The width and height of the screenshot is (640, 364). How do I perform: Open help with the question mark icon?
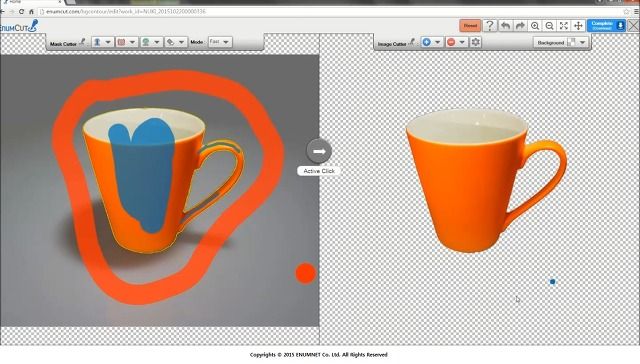click(x=490, y=26)
